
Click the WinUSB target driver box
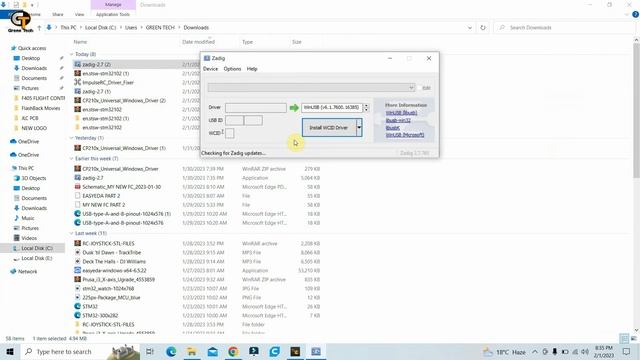click(332, 107)
